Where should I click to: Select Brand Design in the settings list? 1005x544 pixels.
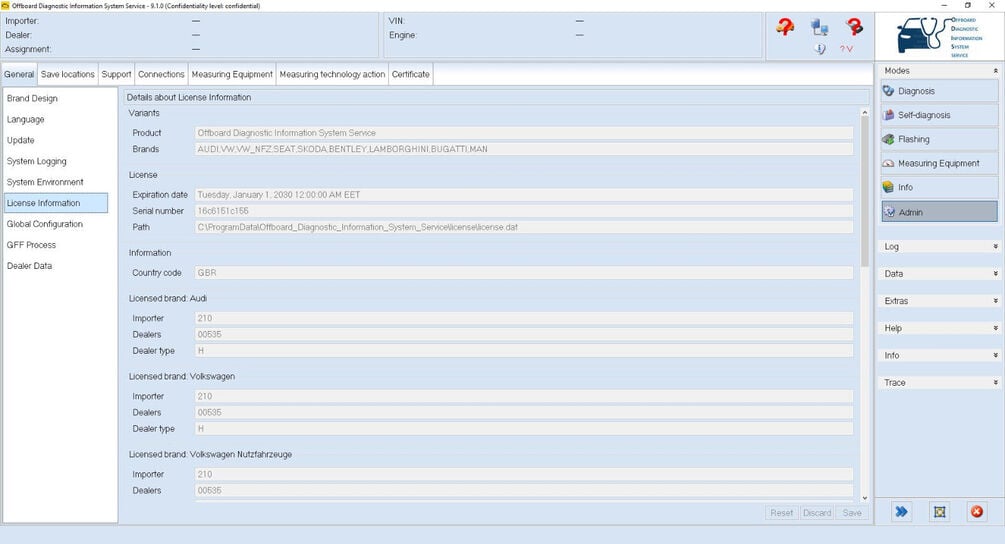coord(56,99)
